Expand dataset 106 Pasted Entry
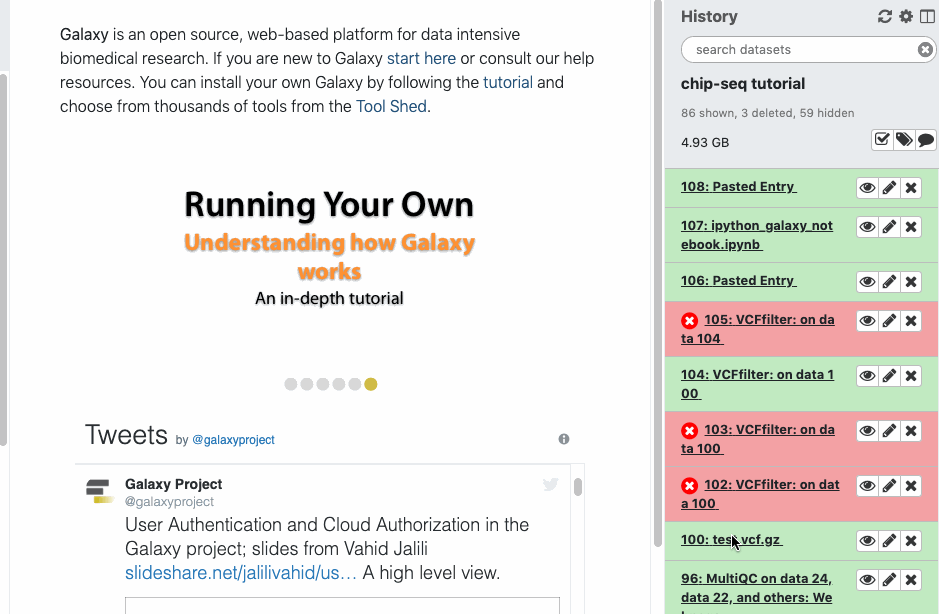The height and width of the screenshot is (614, 939). [x=738, y=281]
